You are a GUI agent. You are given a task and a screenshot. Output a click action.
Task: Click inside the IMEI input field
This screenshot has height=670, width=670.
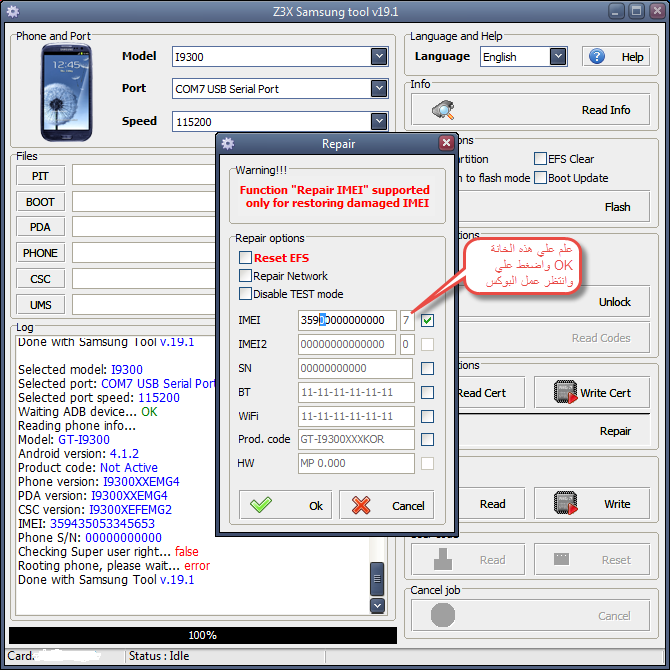(x=347, y=320)
